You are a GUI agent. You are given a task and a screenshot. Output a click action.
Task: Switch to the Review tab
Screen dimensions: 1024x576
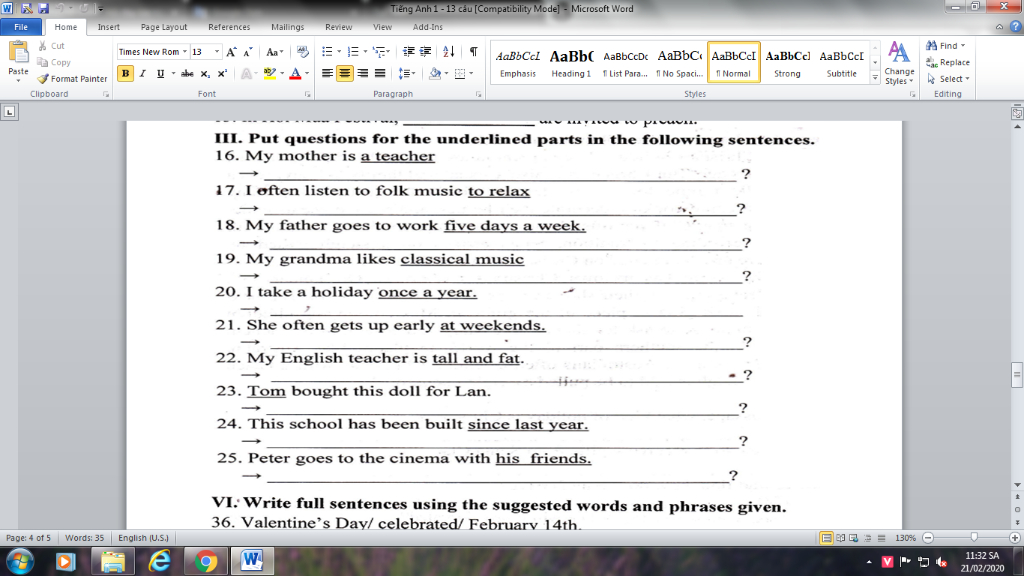(338, 27)
